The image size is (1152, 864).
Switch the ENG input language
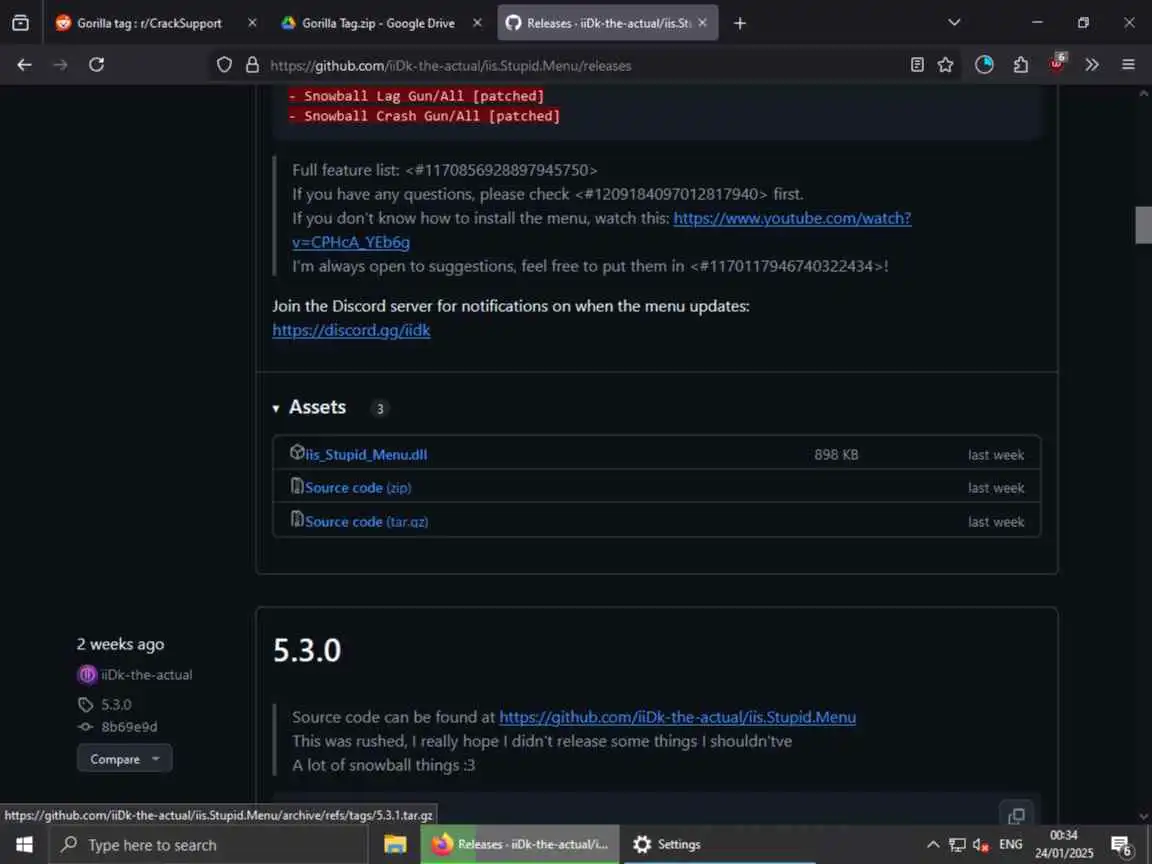point(1010,844)
